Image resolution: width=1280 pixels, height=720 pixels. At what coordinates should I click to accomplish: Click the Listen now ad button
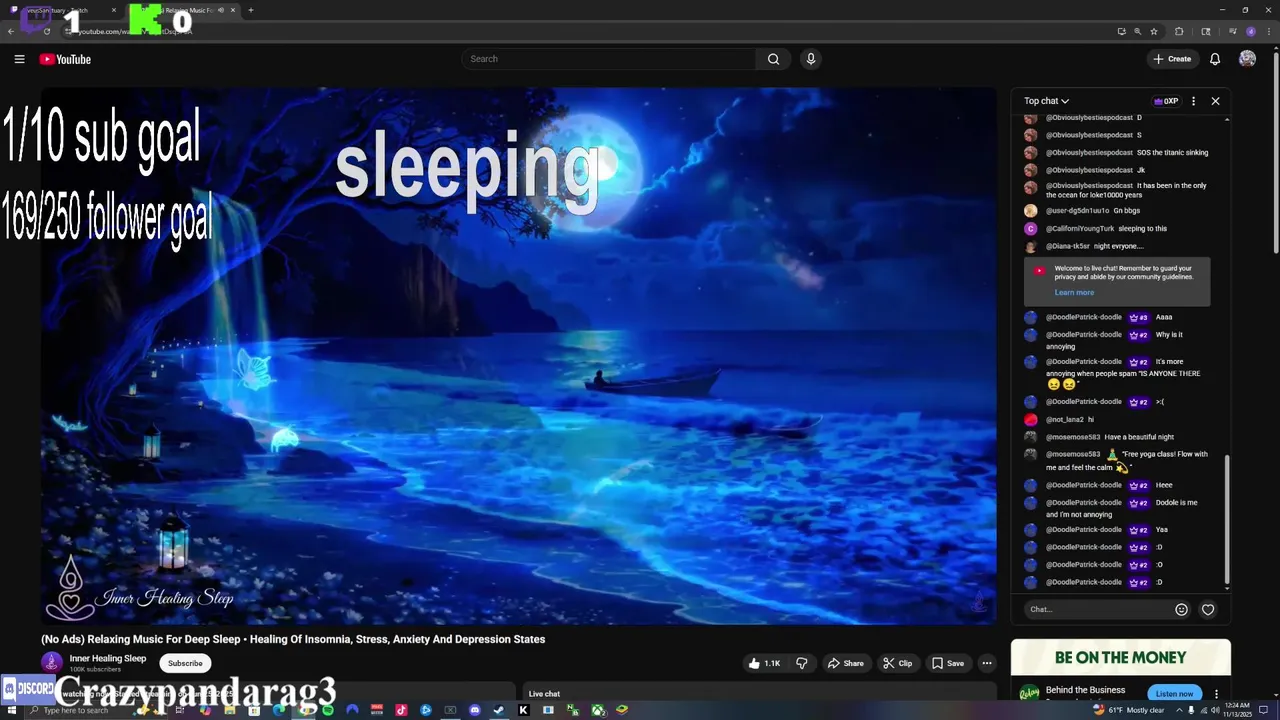tap(1174, 693)
